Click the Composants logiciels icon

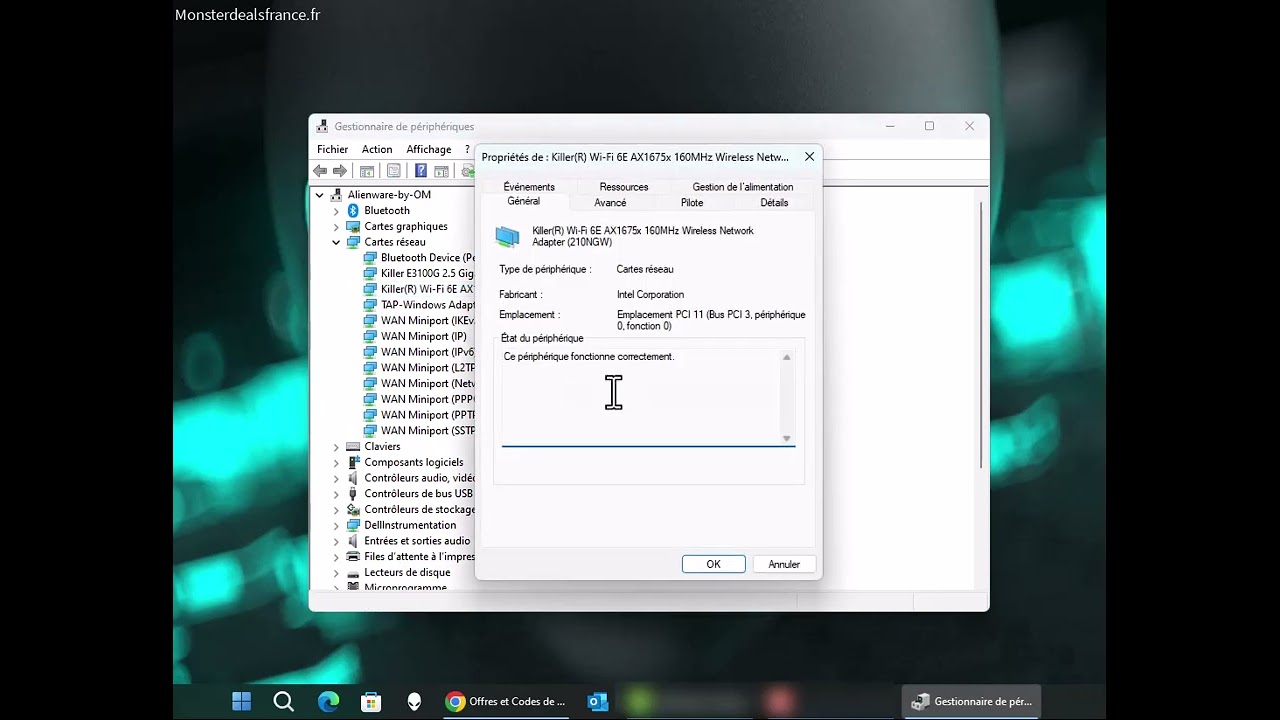353,463
